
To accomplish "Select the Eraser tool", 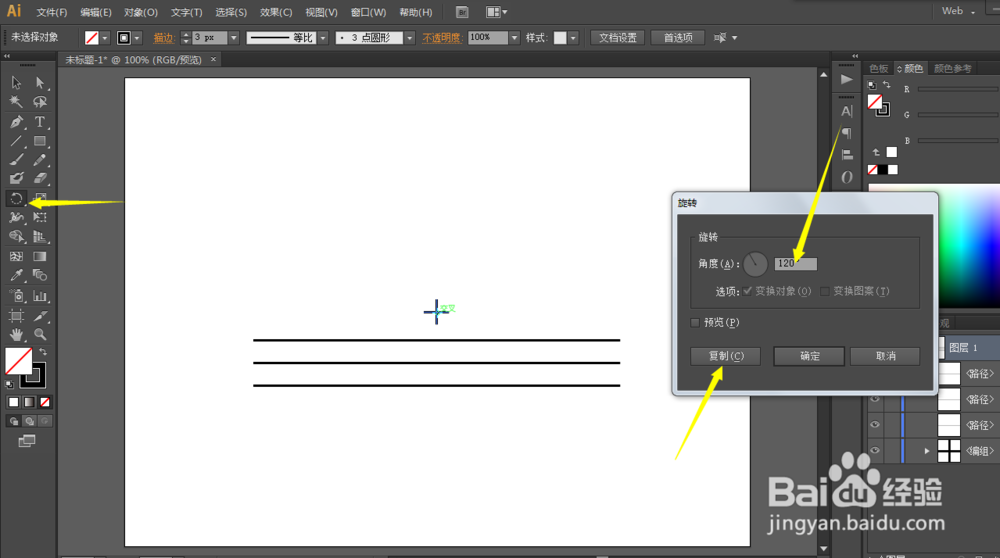I will click(40, 179).
